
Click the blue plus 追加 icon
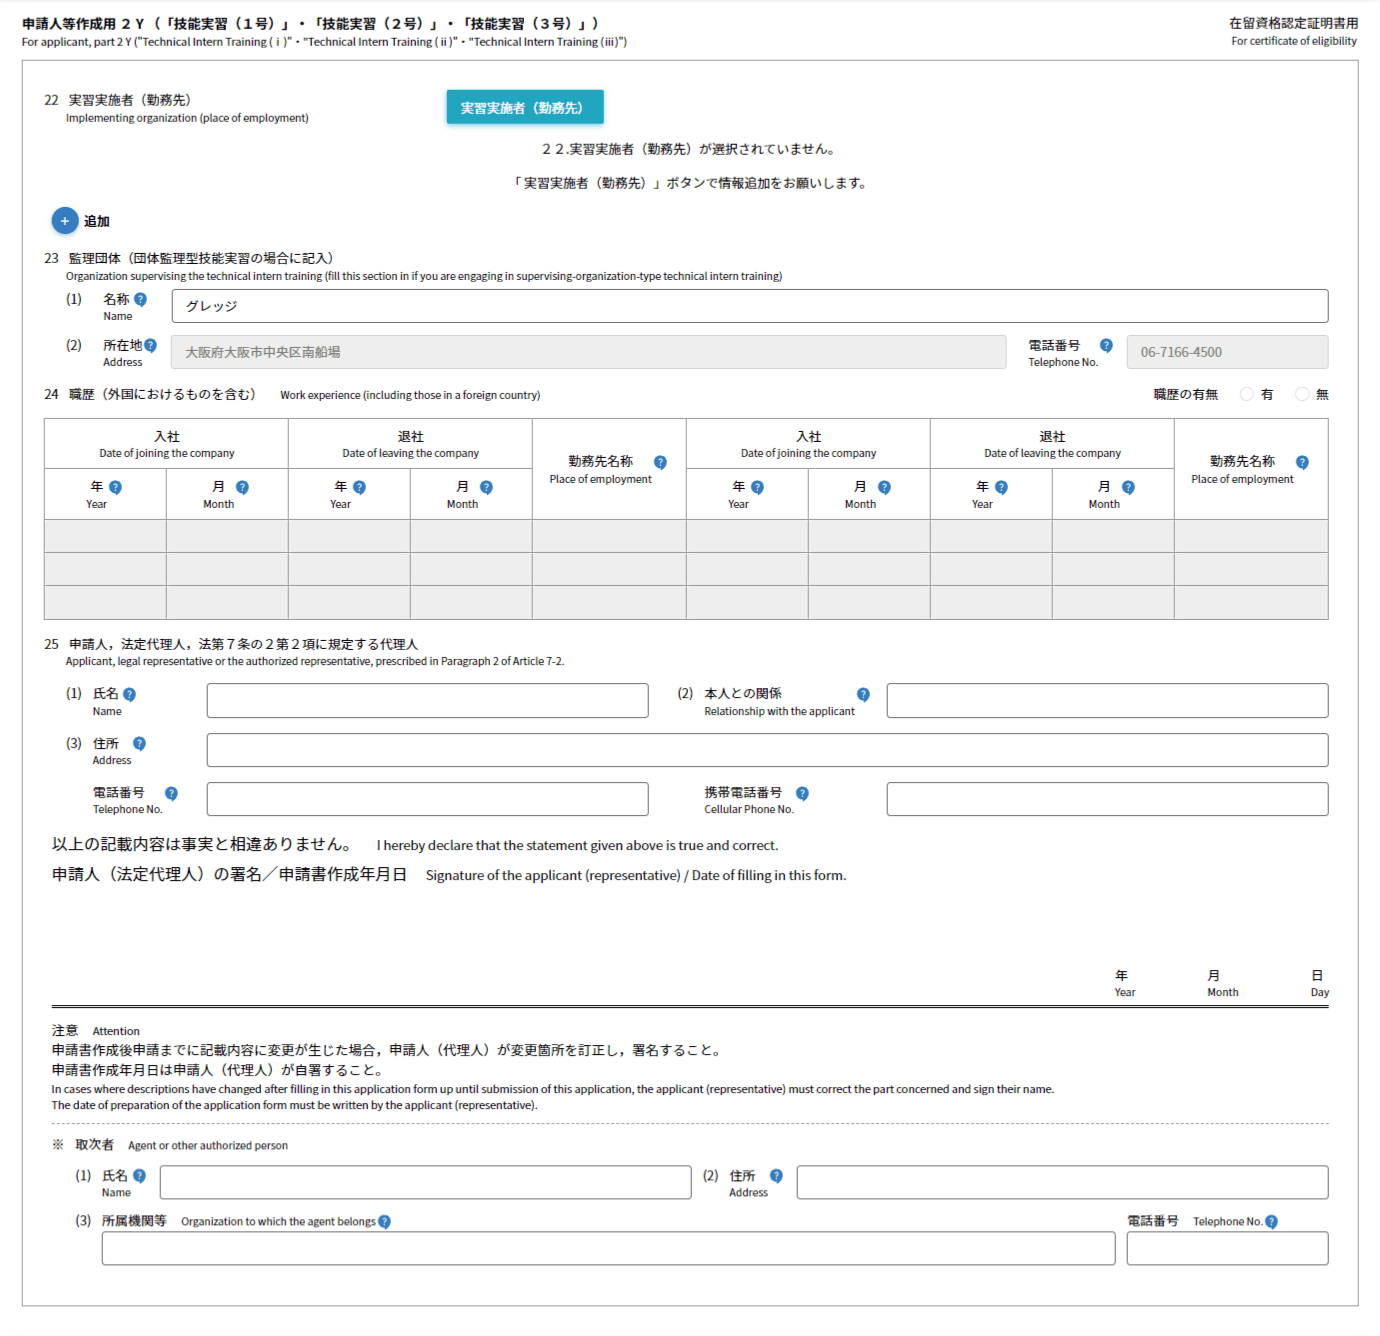[x=65, y=221]
